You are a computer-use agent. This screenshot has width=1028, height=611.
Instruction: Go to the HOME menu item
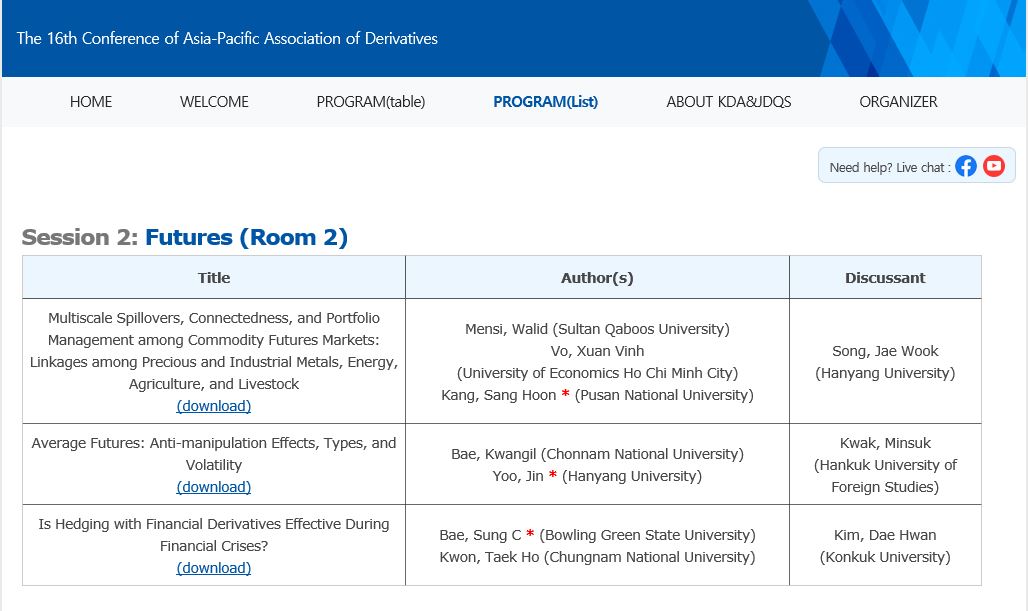[91, 102]
